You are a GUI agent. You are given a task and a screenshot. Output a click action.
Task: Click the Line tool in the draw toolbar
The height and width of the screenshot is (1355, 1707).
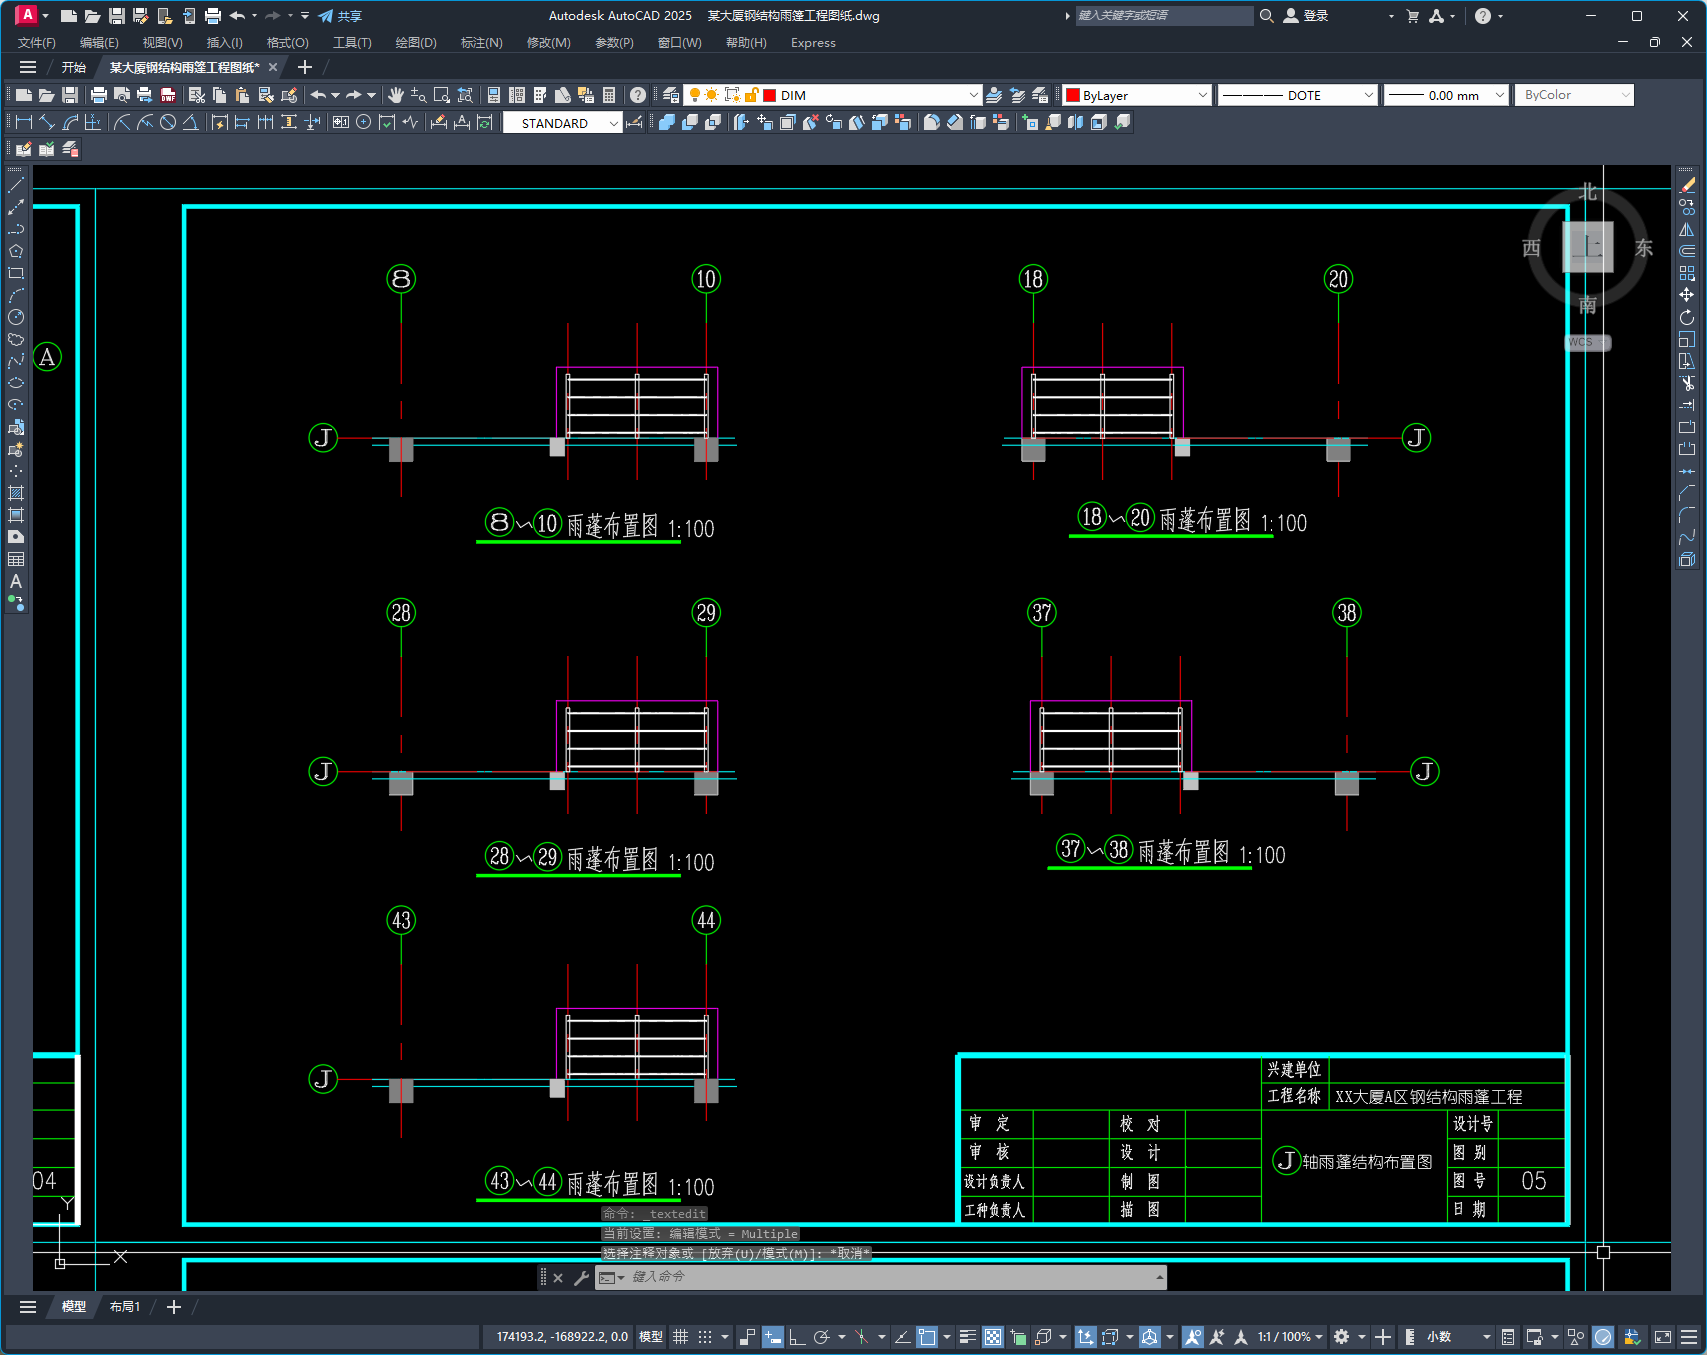[x=16, y=185]
